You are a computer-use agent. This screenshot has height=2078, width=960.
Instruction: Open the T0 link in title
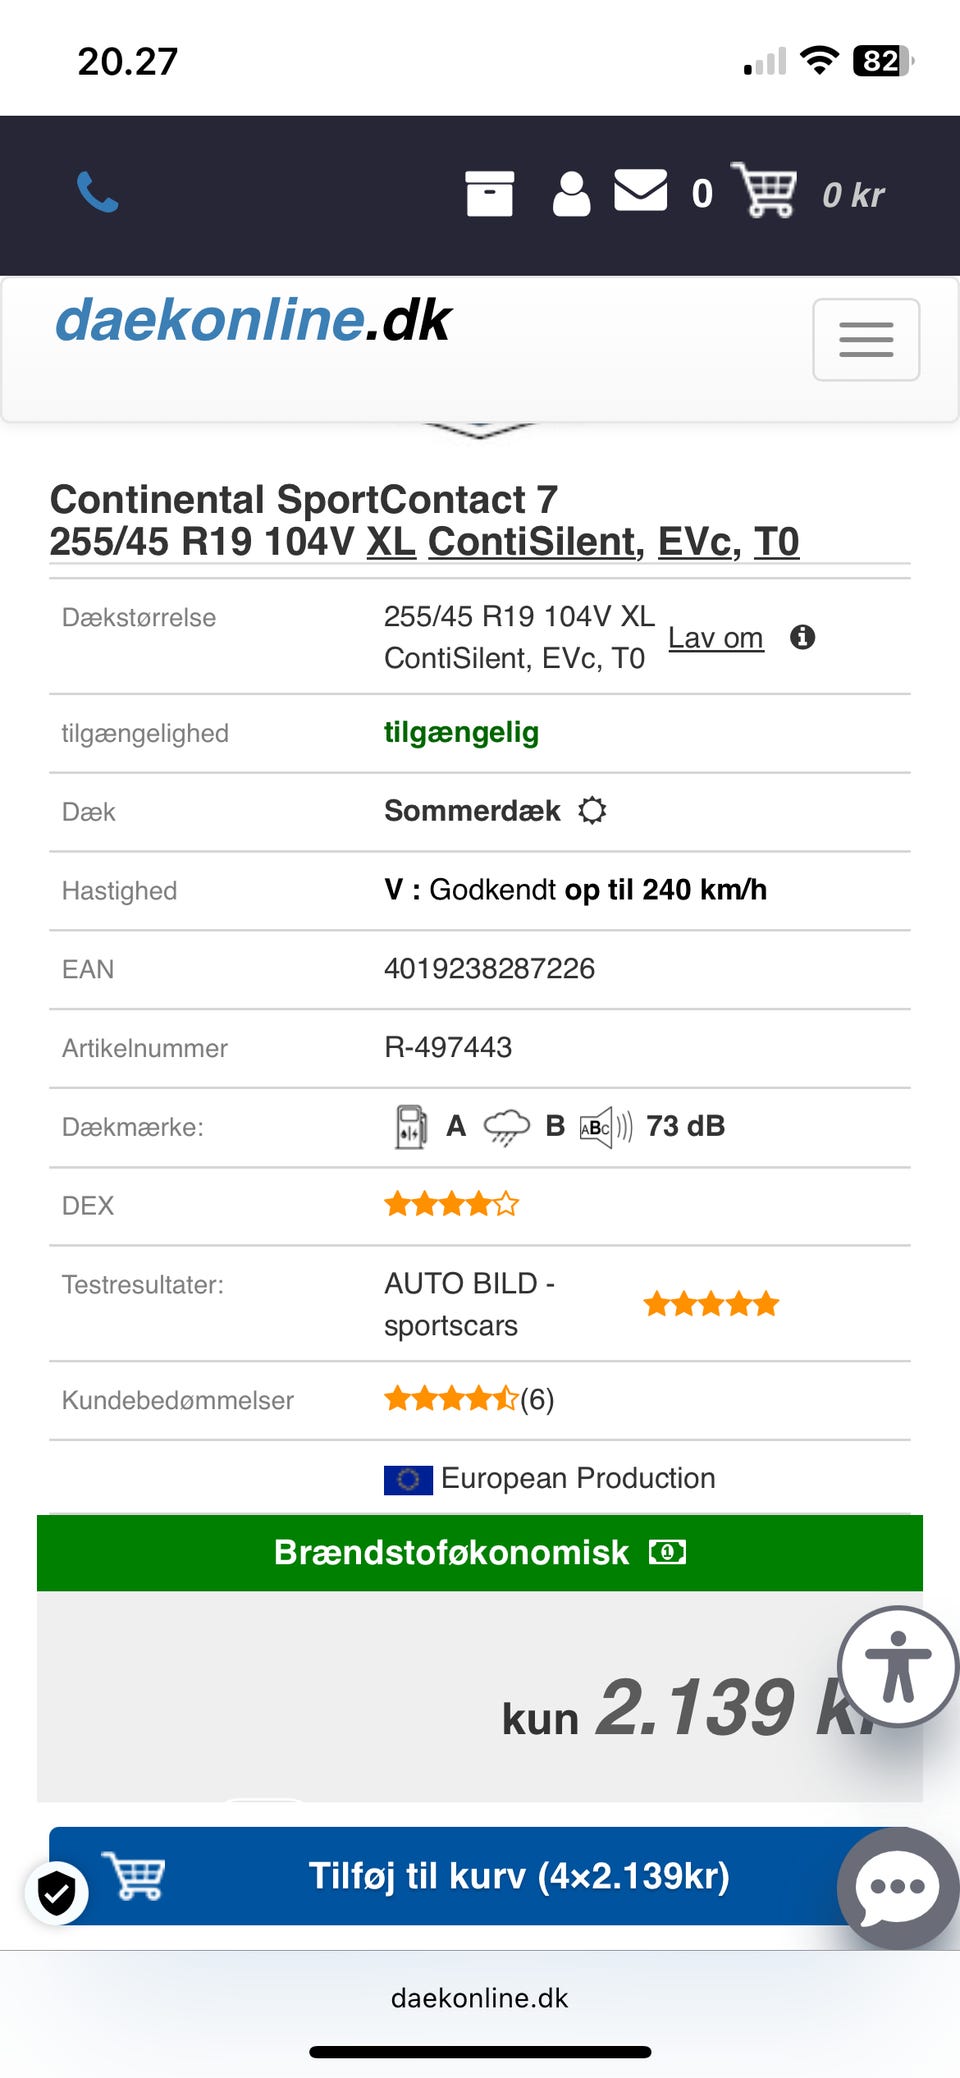tap(776, 542)
